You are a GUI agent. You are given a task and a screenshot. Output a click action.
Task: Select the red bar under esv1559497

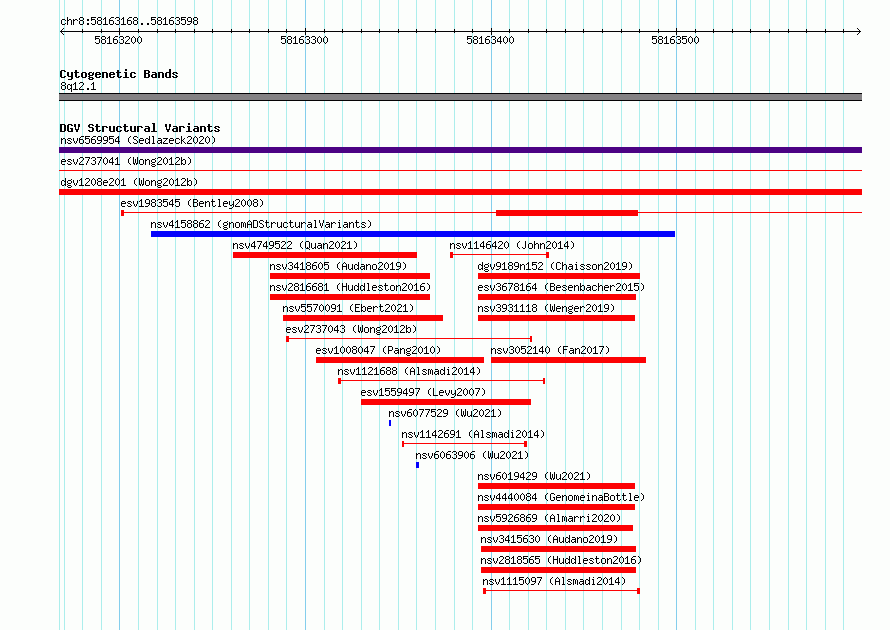(446, 402)
